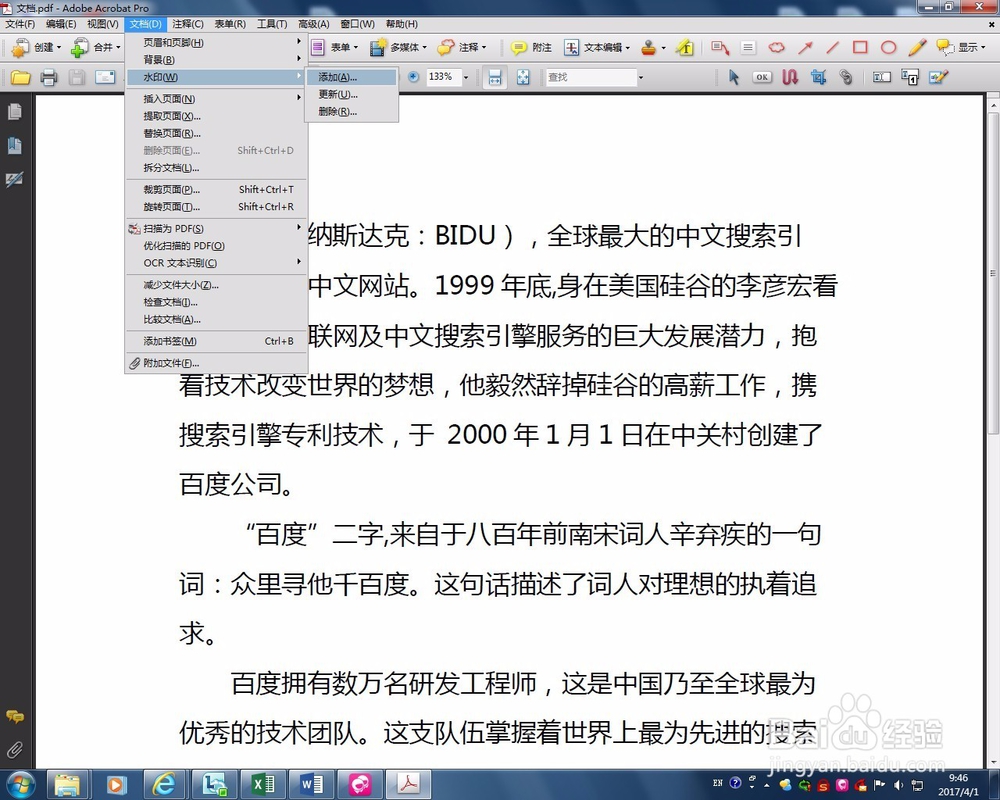This screenshot has width=1000, height=800.
Task: Click the stamp tool icon
Action: tap(649, 47)
